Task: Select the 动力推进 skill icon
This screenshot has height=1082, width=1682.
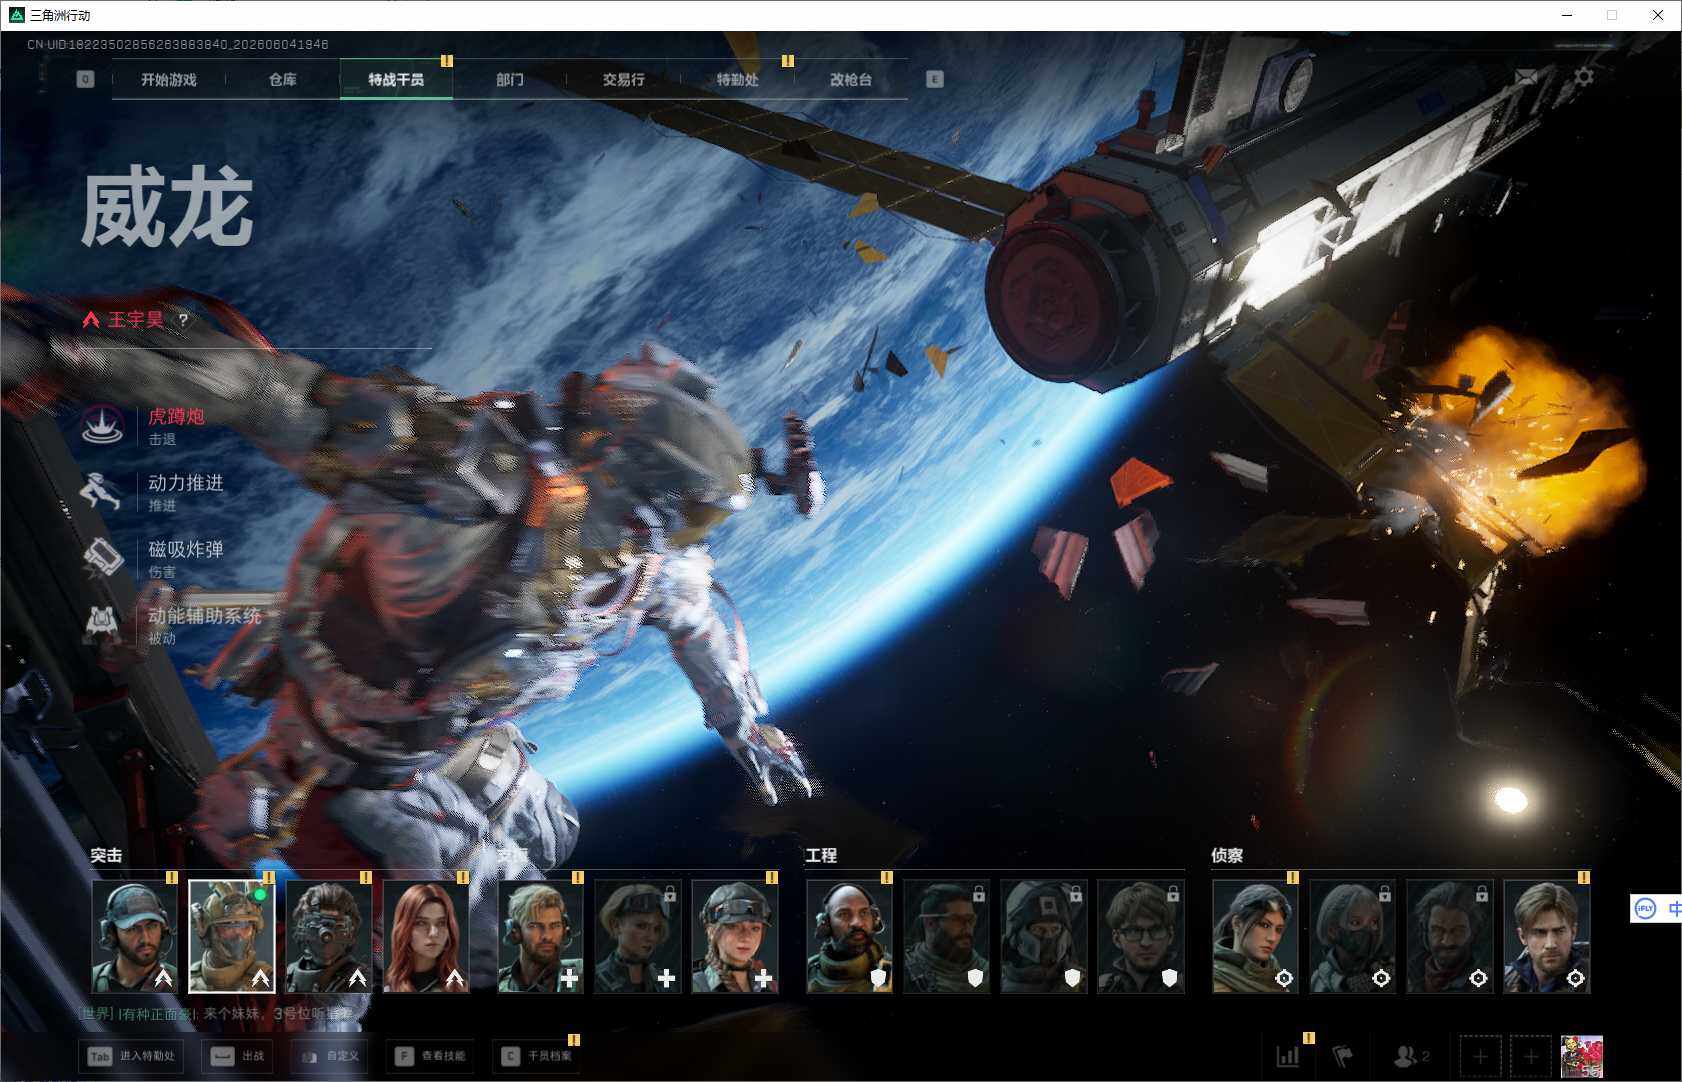Action: [x=101, y=491]
